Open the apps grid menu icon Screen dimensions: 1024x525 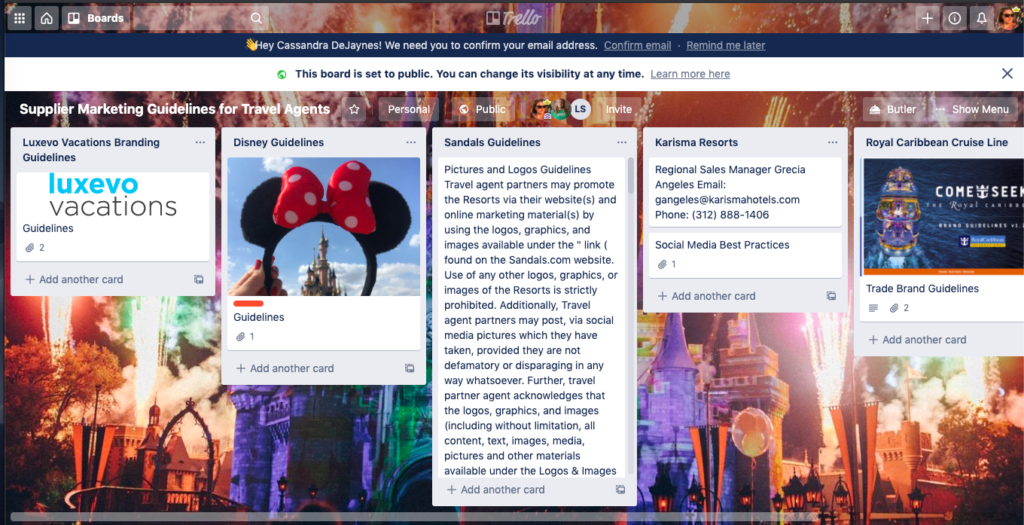[x=20, y=18]
